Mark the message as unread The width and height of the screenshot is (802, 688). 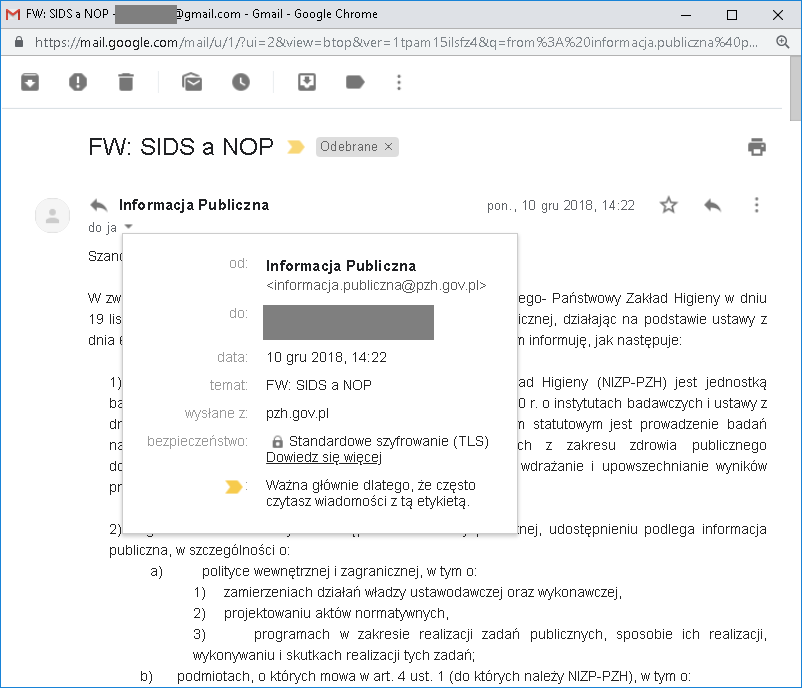tap(192, 82)
